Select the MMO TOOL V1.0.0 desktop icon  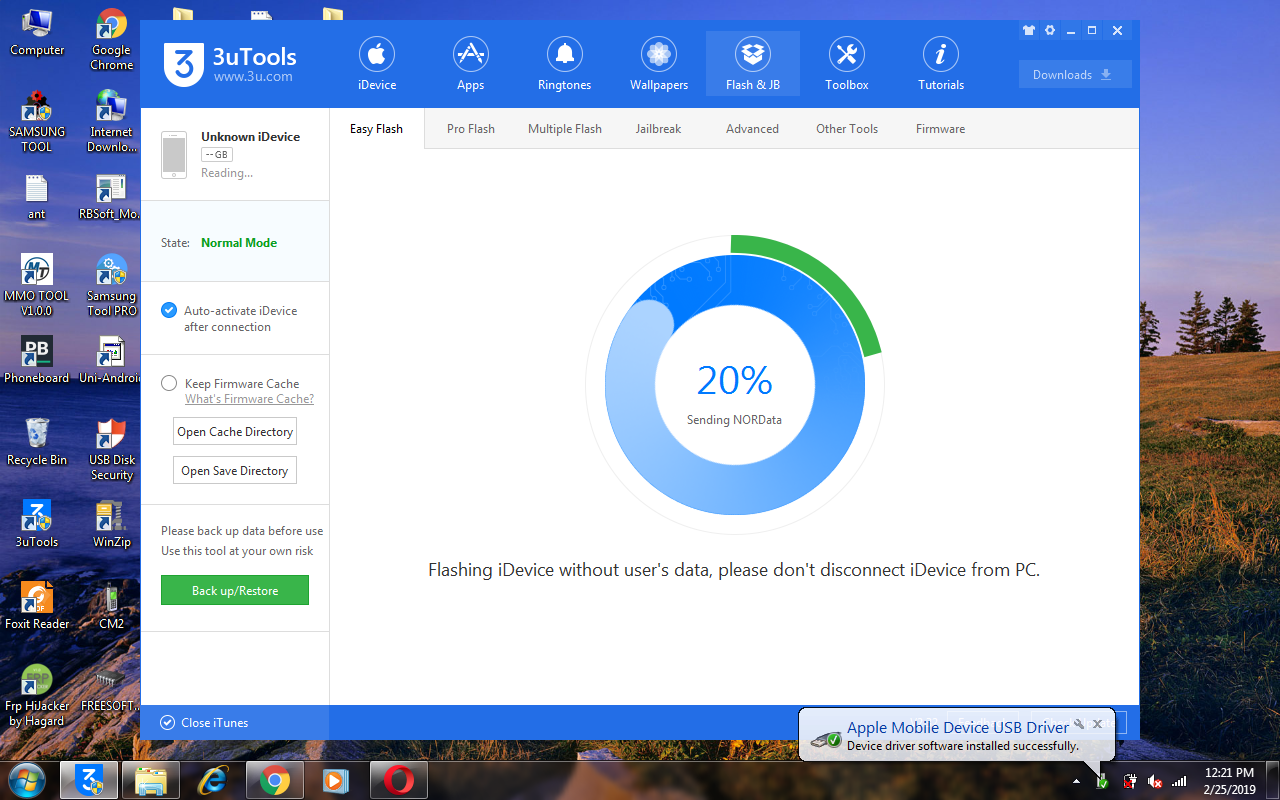click(x=37, y=285)
